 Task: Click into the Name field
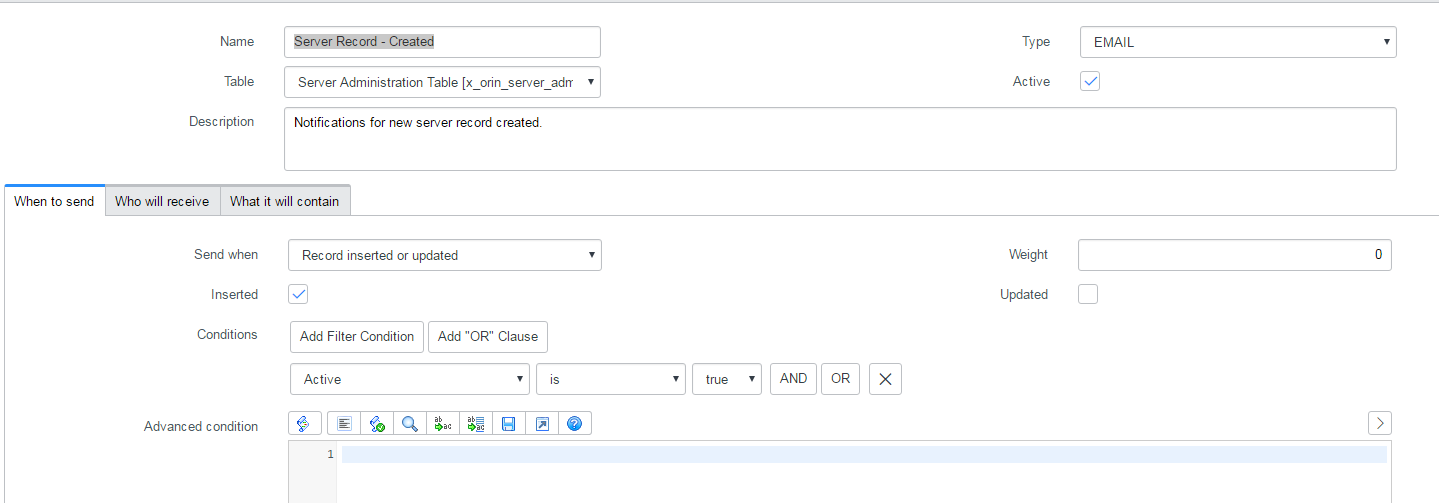(x=442, y=42)
